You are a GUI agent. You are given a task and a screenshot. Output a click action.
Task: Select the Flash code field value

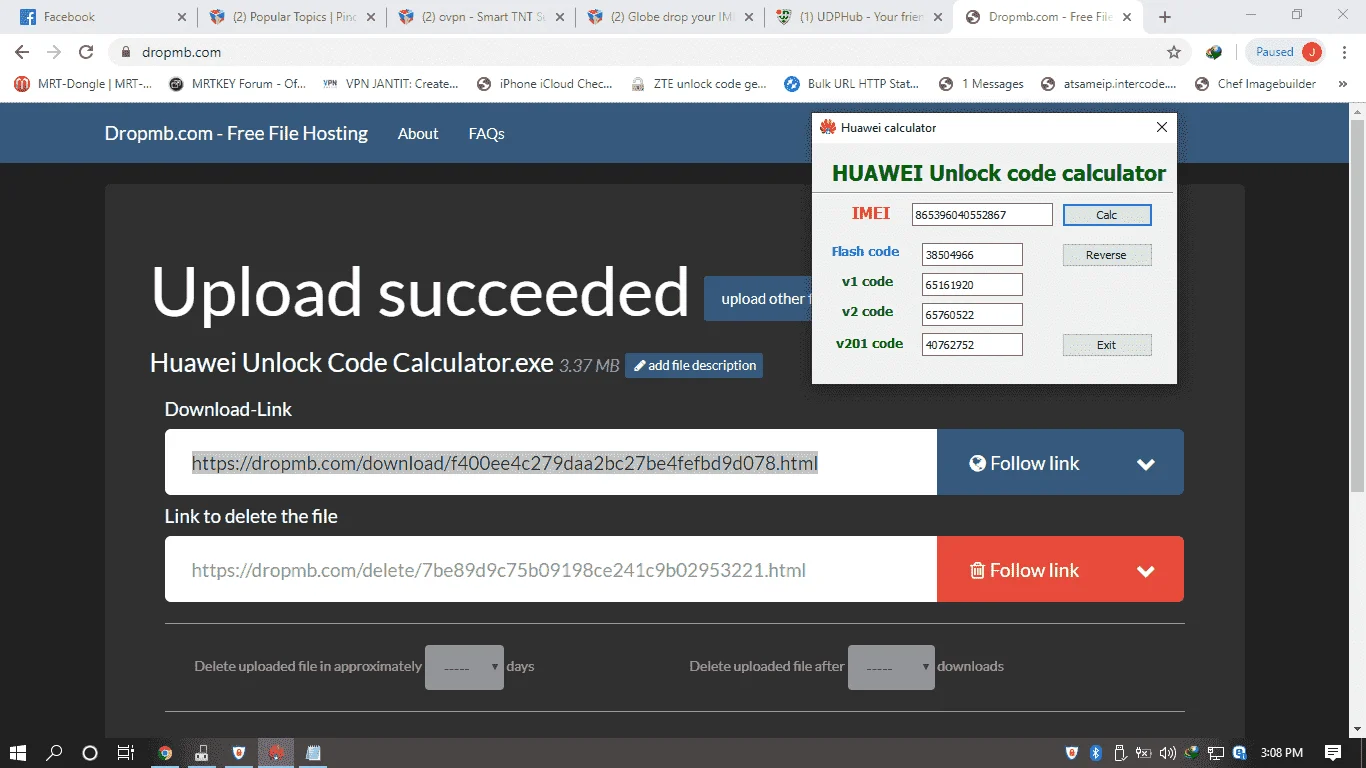(972, 255)
